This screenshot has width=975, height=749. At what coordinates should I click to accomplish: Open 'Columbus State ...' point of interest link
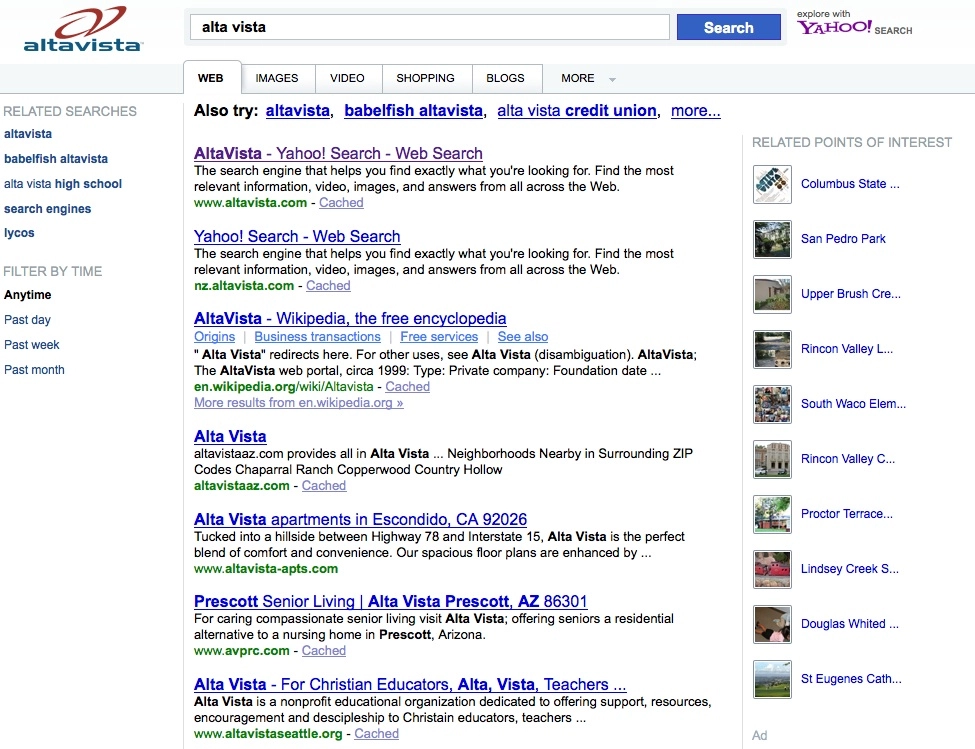(x=850, y=184)
